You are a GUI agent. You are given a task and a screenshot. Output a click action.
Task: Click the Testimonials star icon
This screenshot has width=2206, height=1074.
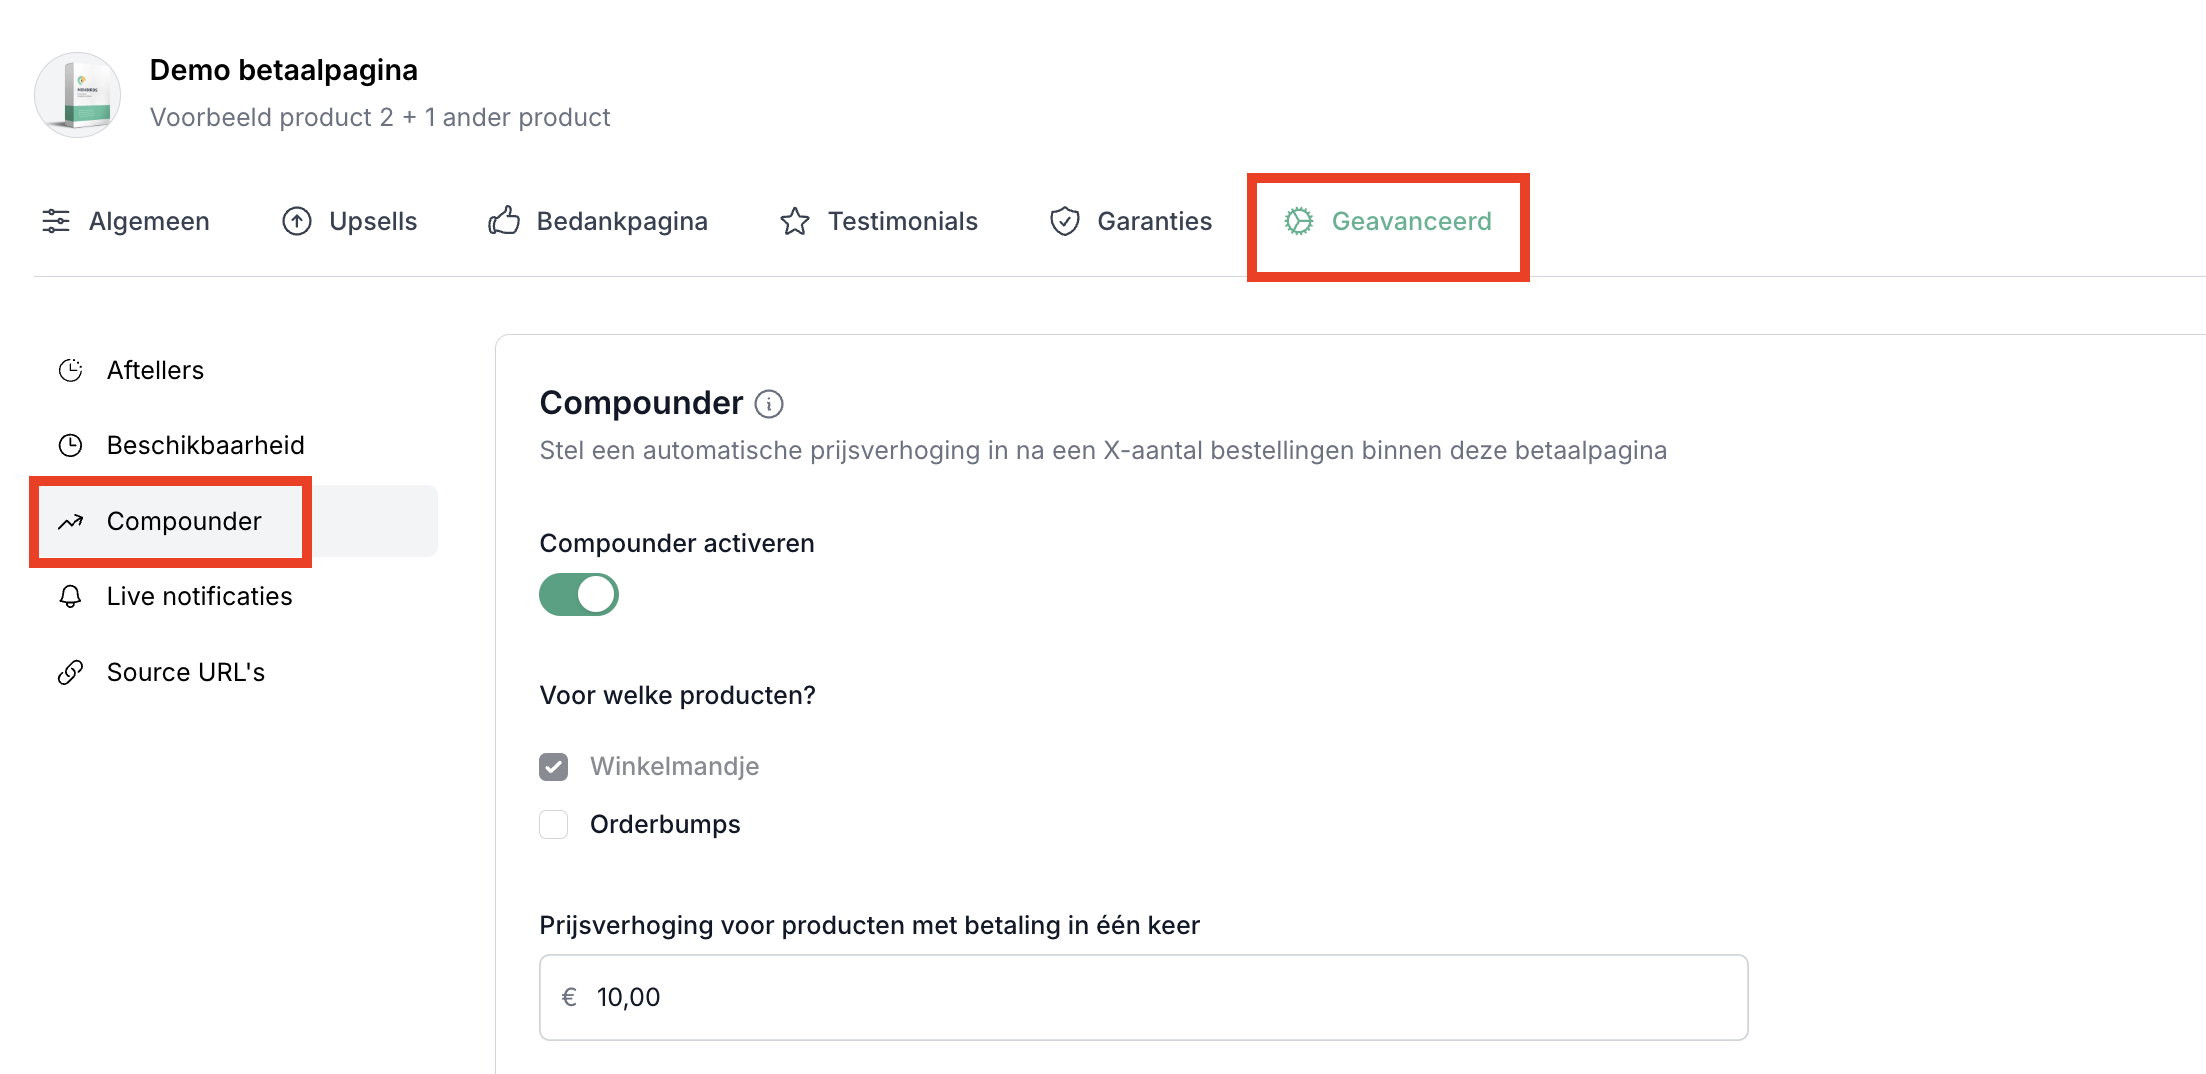point(795,221)
